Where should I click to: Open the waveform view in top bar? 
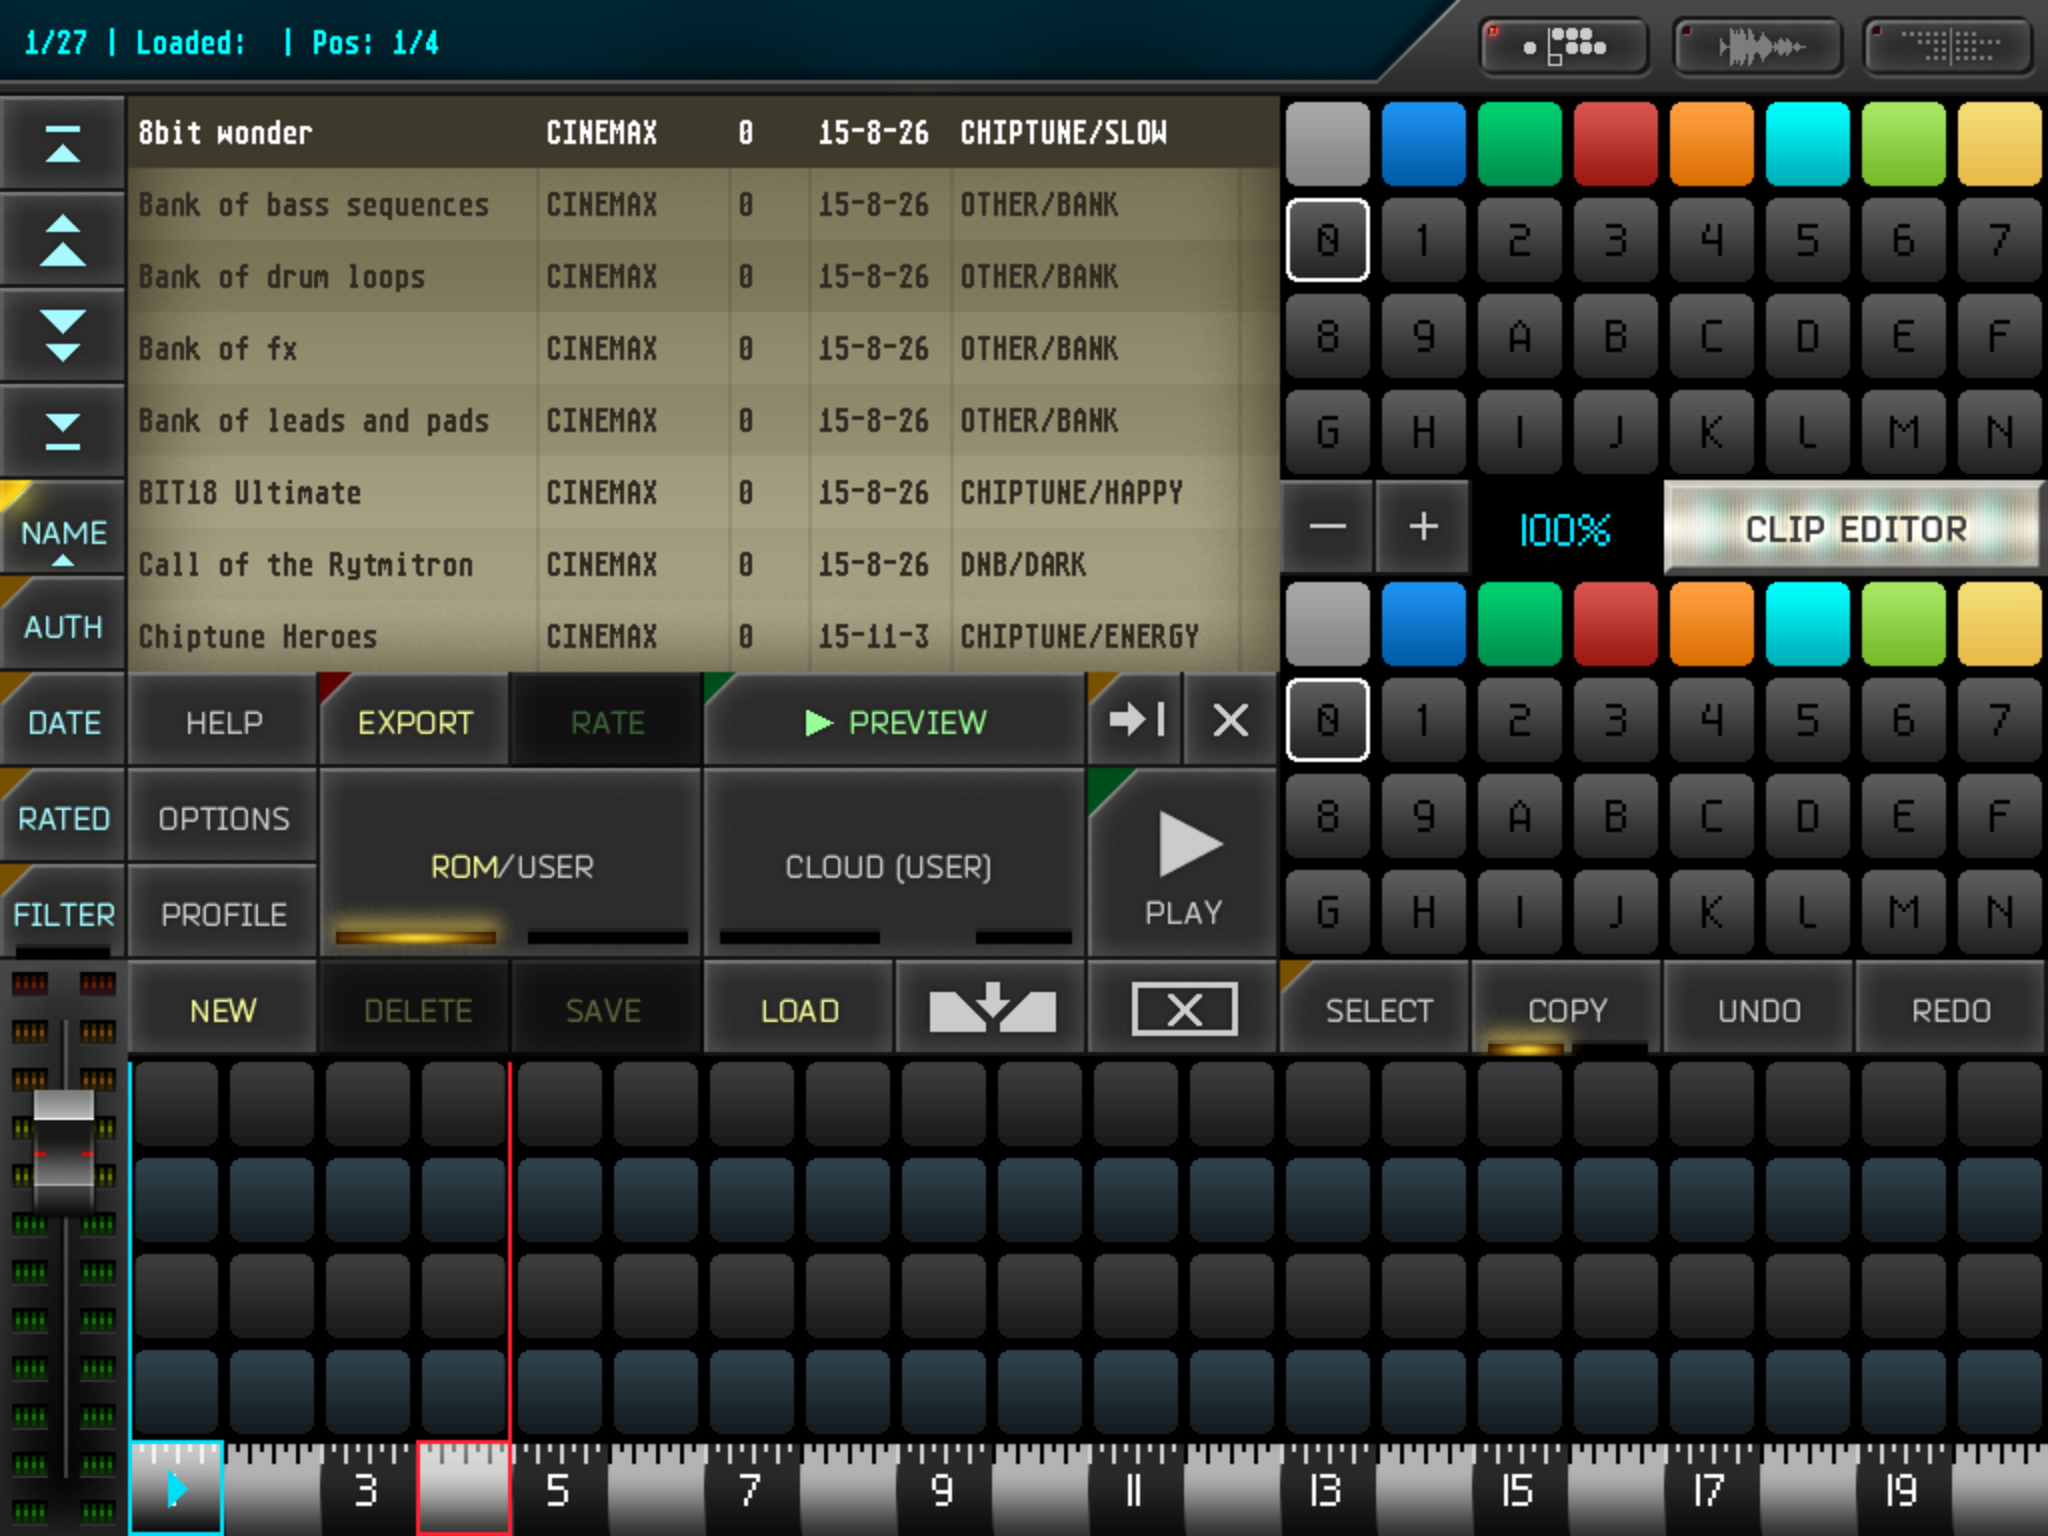coord(1758,46)
